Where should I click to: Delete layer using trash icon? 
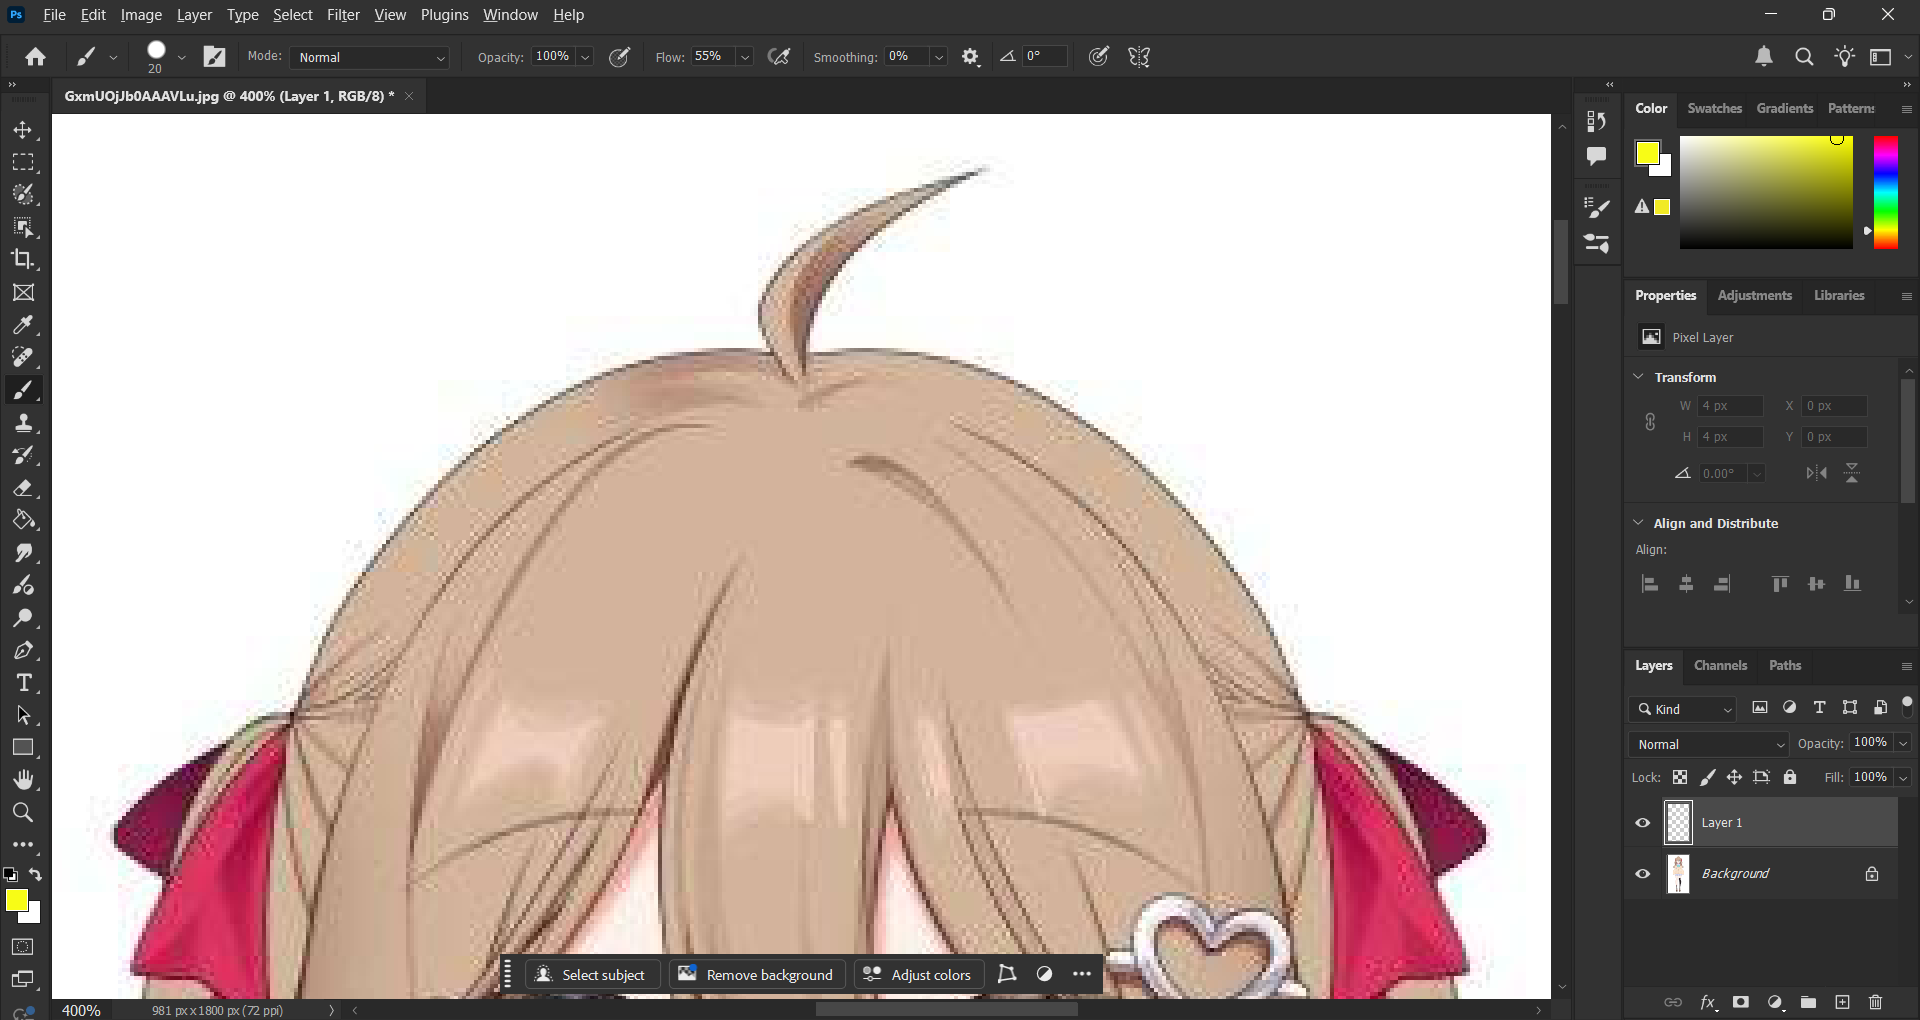pyautogui.click(x=1875, y=1002)
